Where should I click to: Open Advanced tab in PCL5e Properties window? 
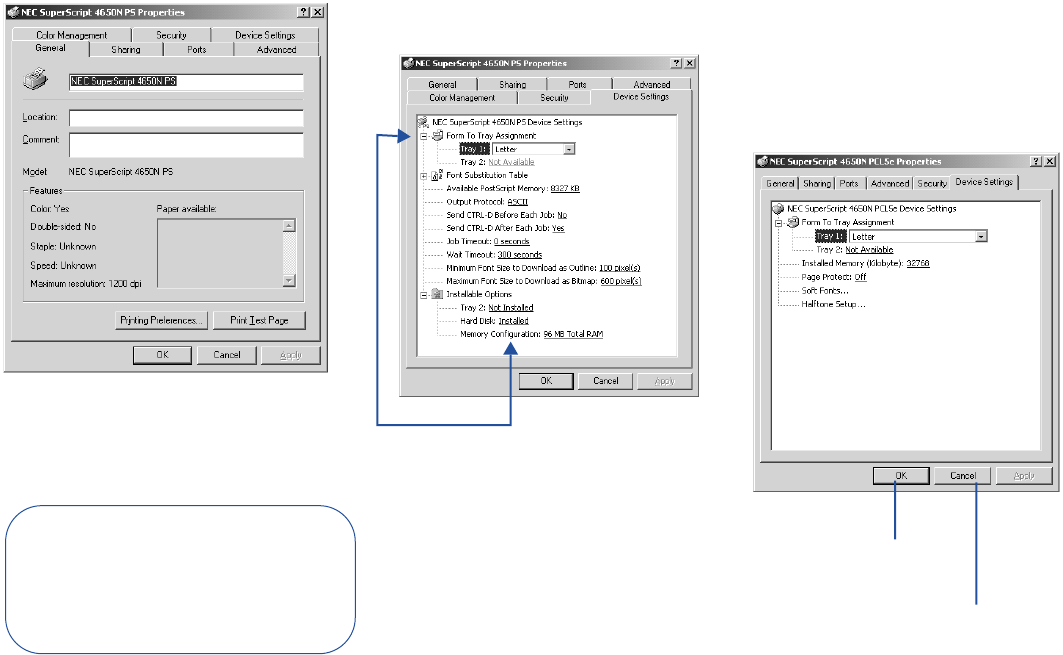tap(890, 184)
